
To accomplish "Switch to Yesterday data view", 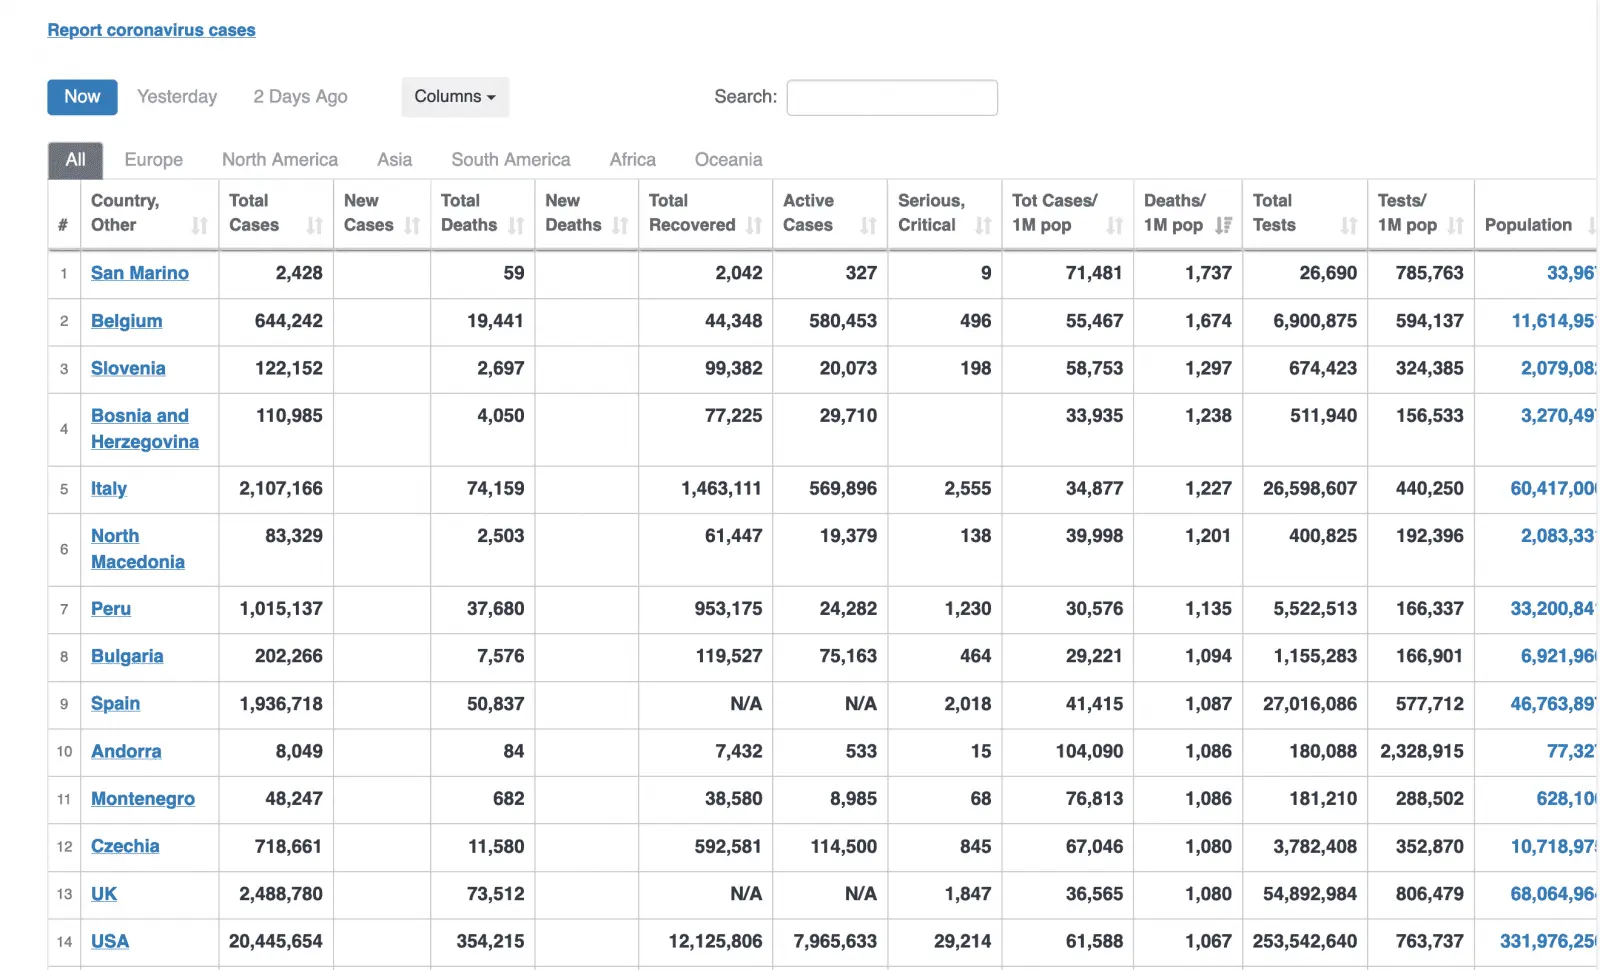I will (x=177, y=97).
